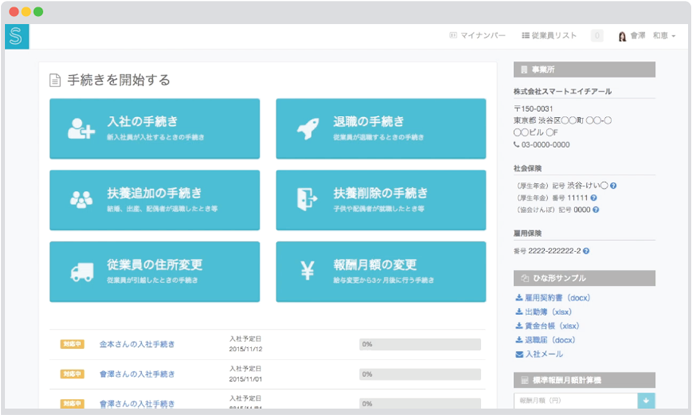Click the 報酬月額 (円) input field
Image resolution: width=692 pixels, height=416 pixels.
click(575, 401)
